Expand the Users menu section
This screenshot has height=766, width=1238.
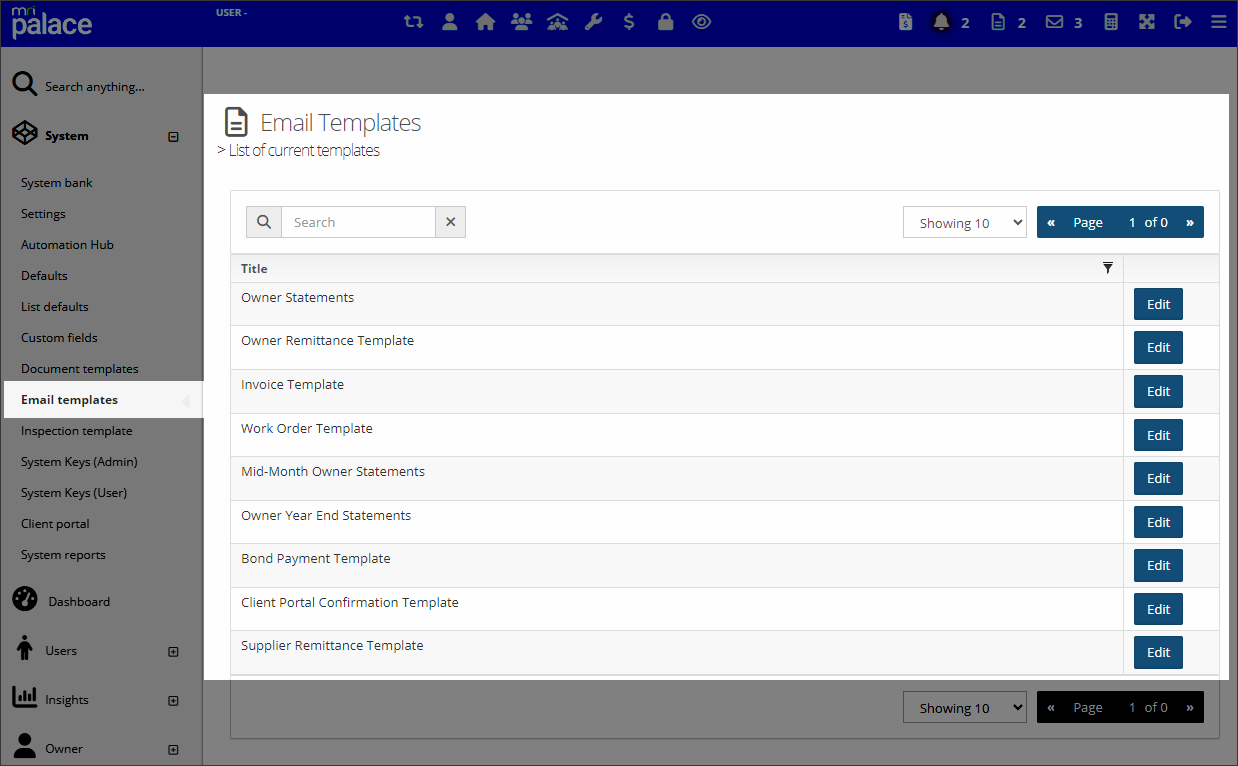(x=173, y=652)
